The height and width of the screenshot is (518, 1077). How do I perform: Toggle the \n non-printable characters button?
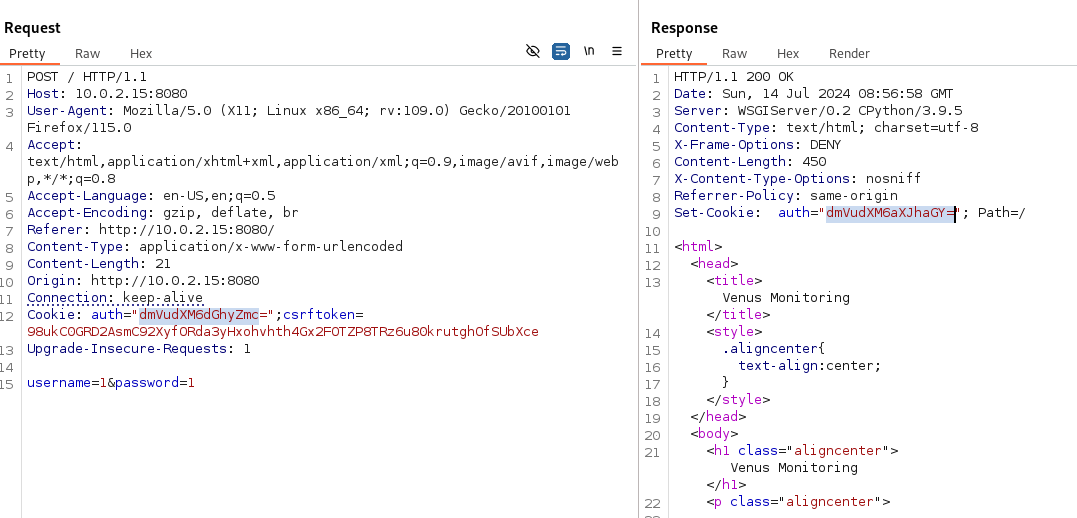589,51
